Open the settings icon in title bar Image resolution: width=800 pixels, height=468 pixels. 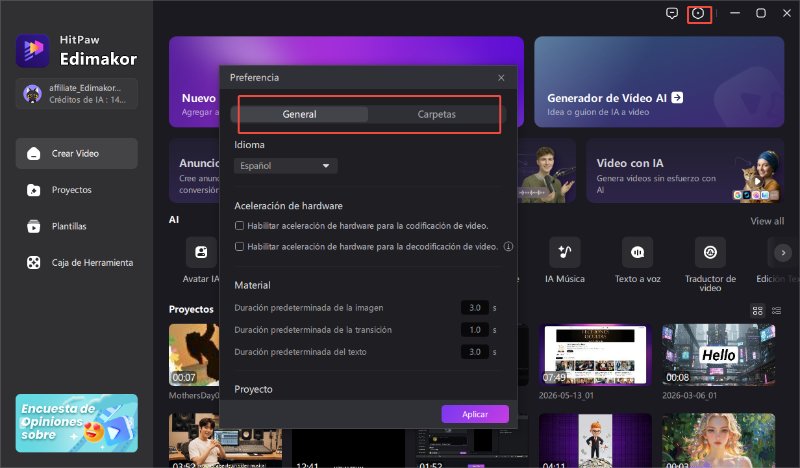(x=698, y=13)
